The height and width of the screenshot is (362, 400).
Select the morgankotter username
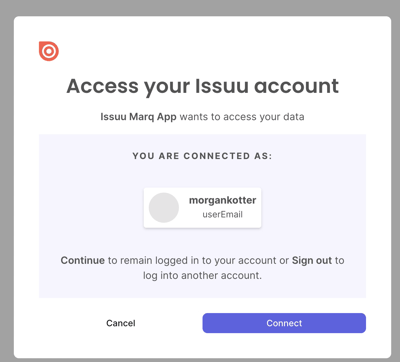223,200
